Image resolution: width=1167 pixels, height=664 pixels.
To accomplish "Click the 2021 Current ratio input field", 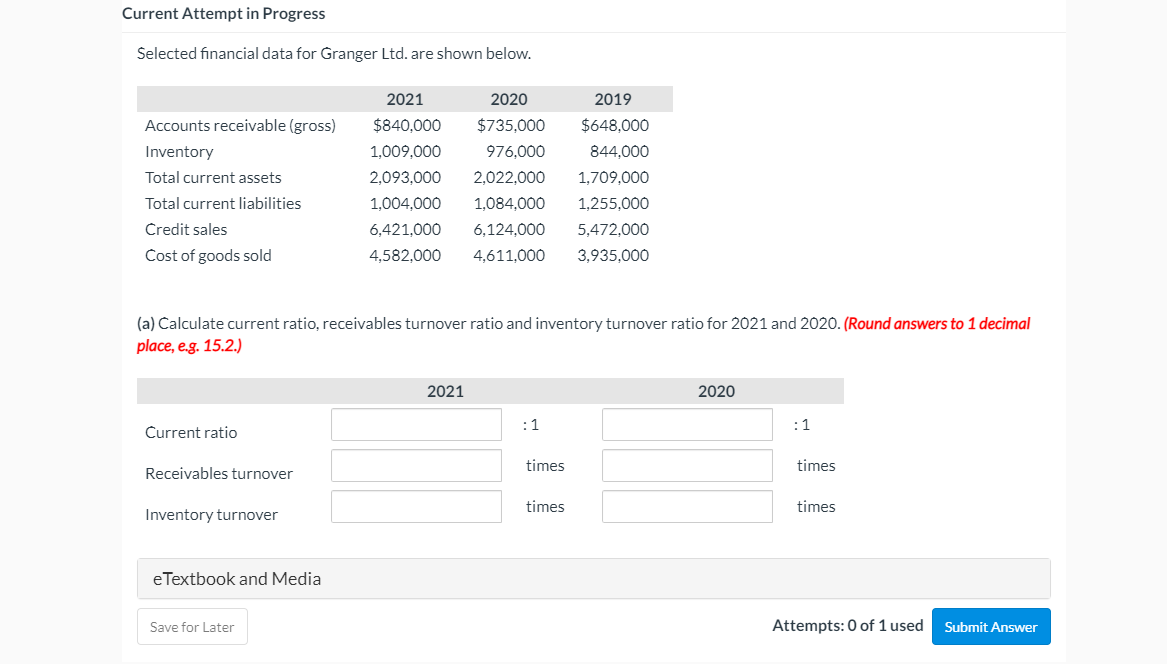I will coord(416,424).
